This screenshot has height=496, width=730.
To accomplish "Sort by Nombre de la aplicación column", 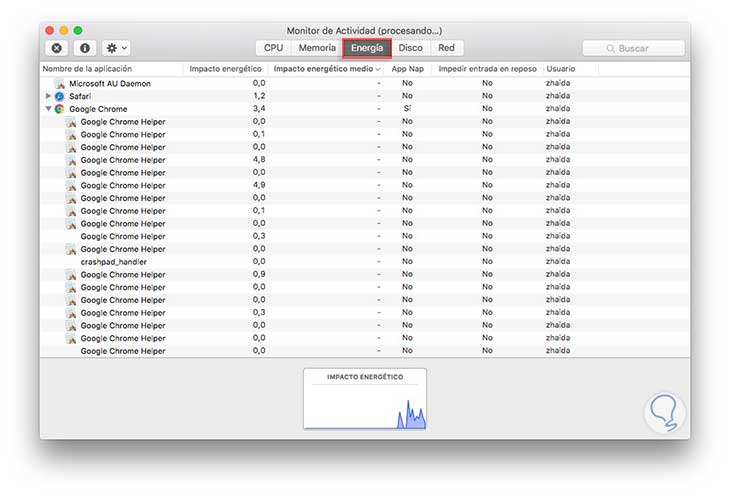I will [87, 69].
